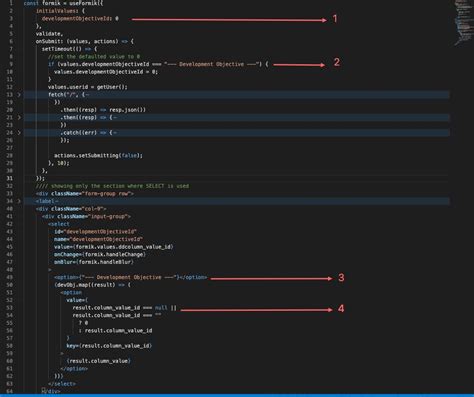474x397 pixels.
Task: Click "values.userid = getUser();" line
Action: tap(87, 87)
